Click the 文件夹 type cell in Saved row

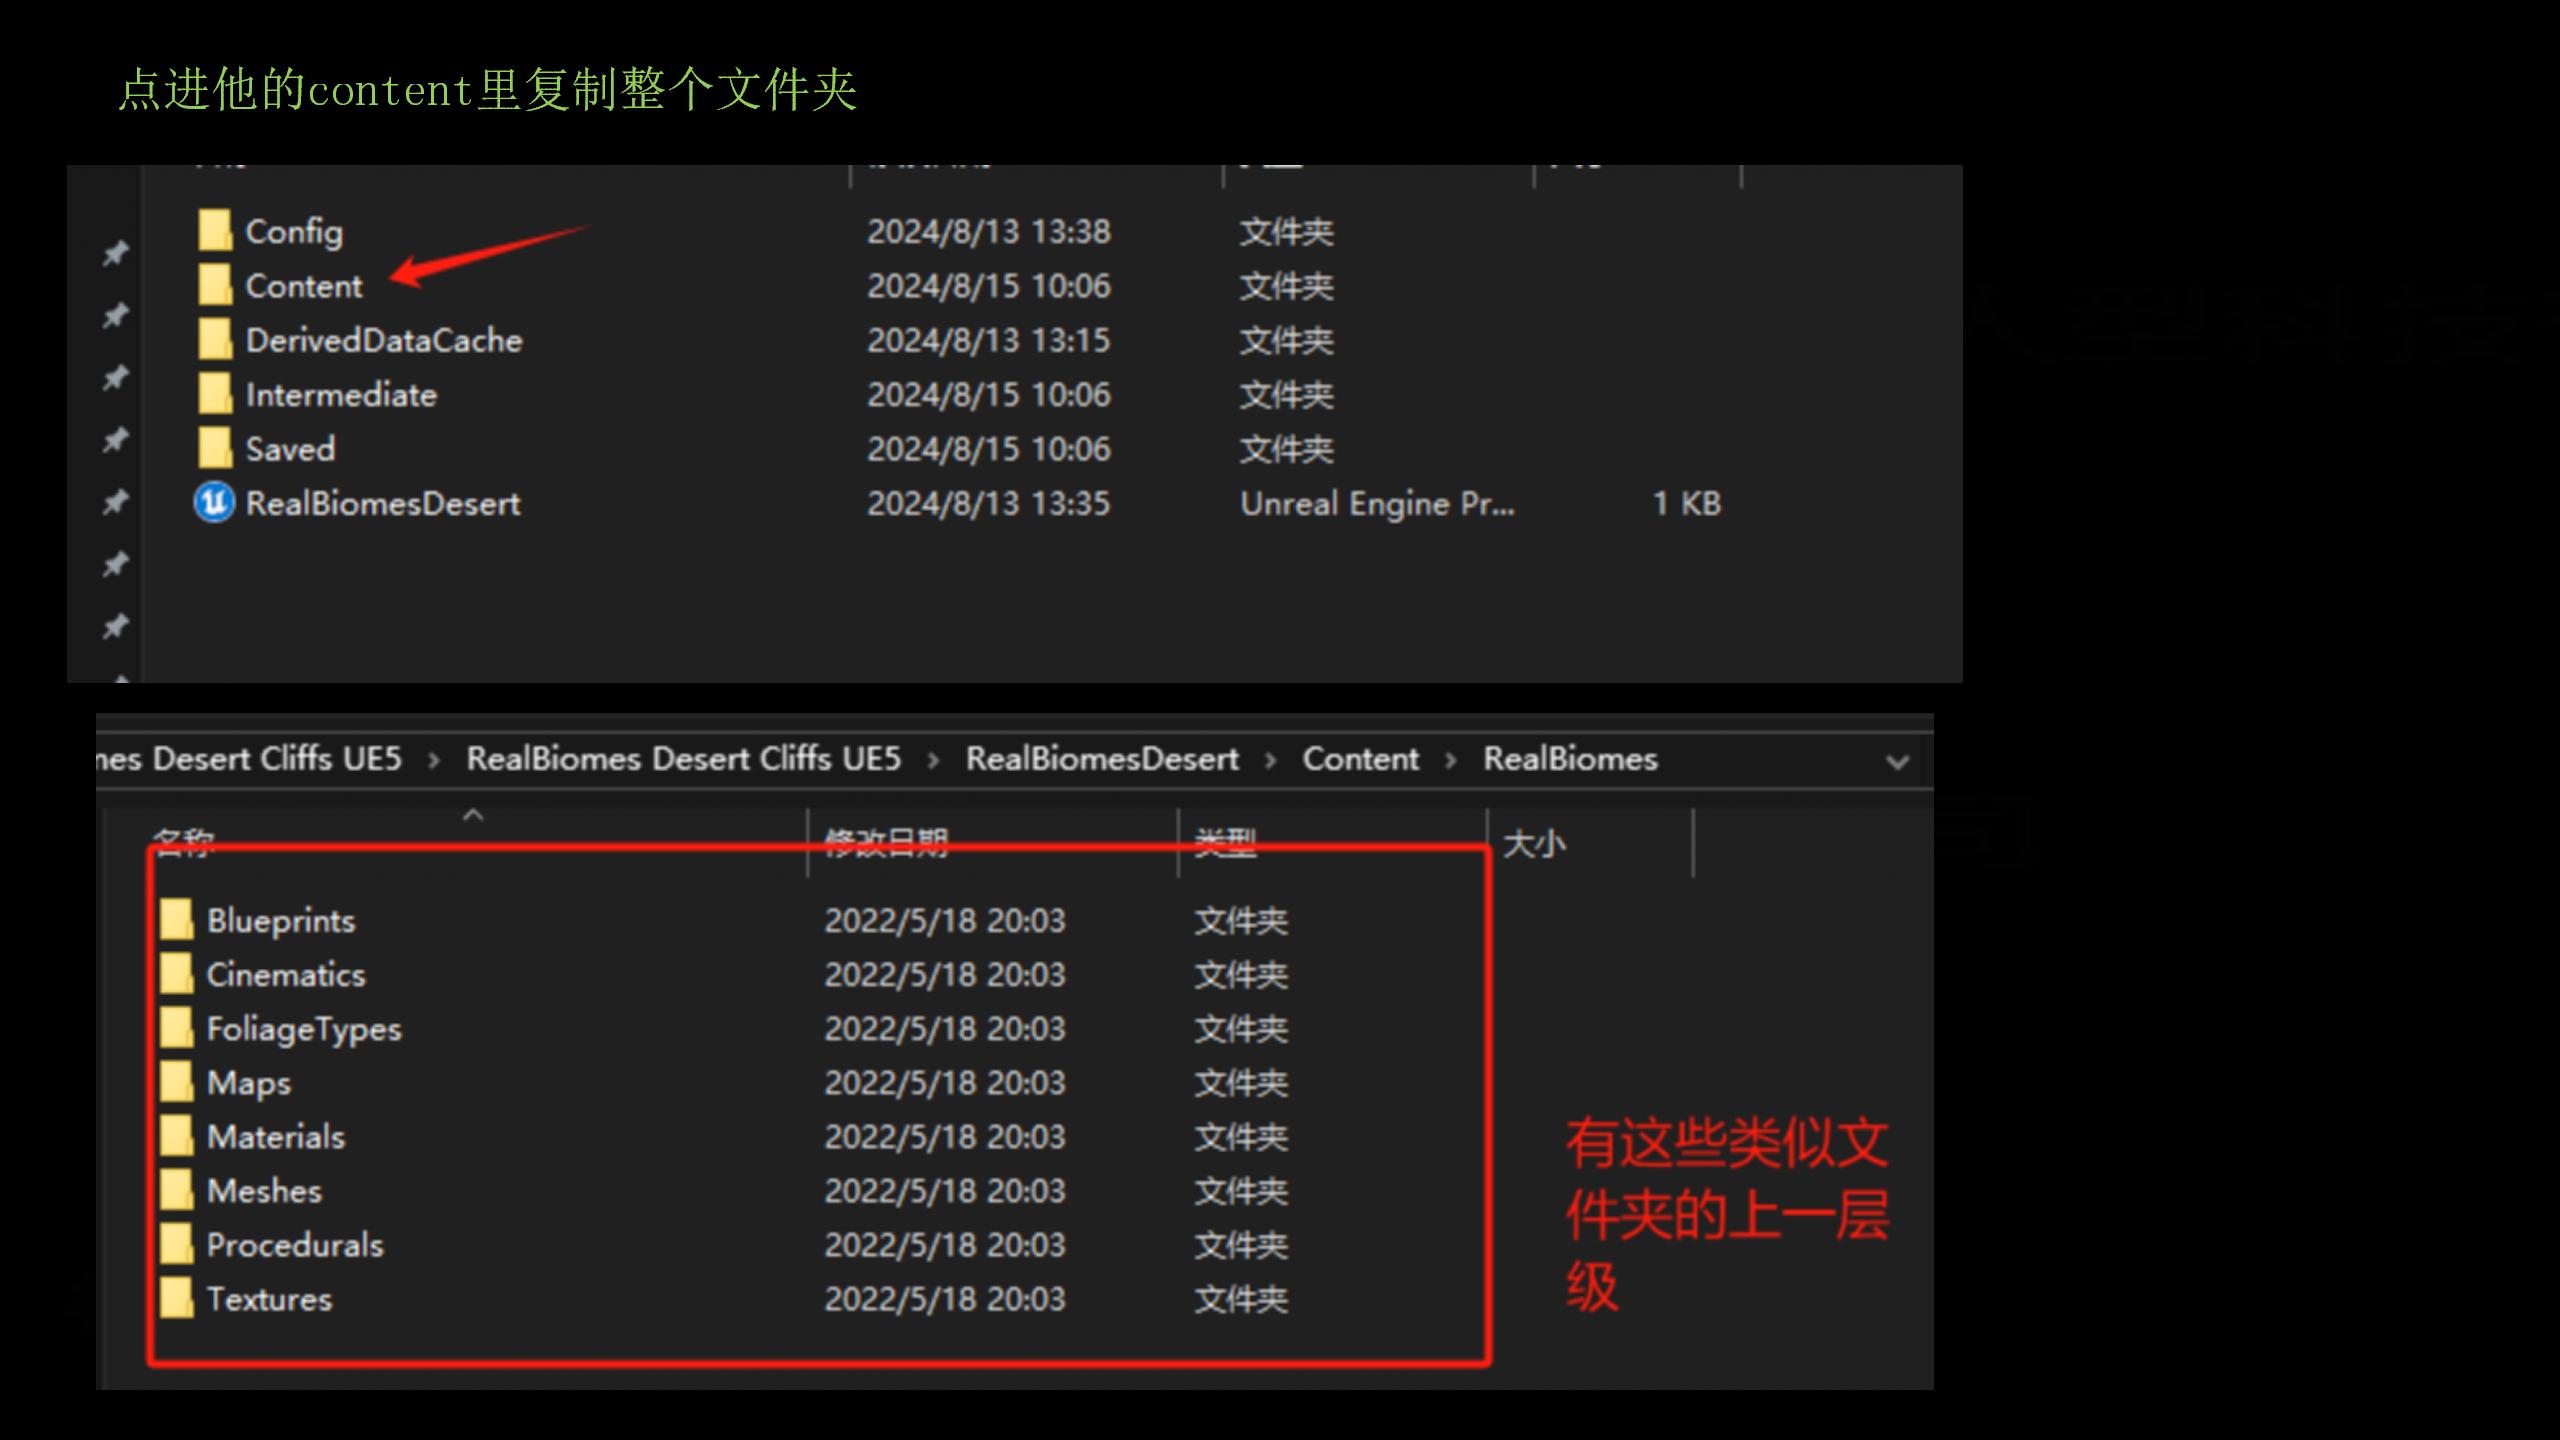(1286, 449)
